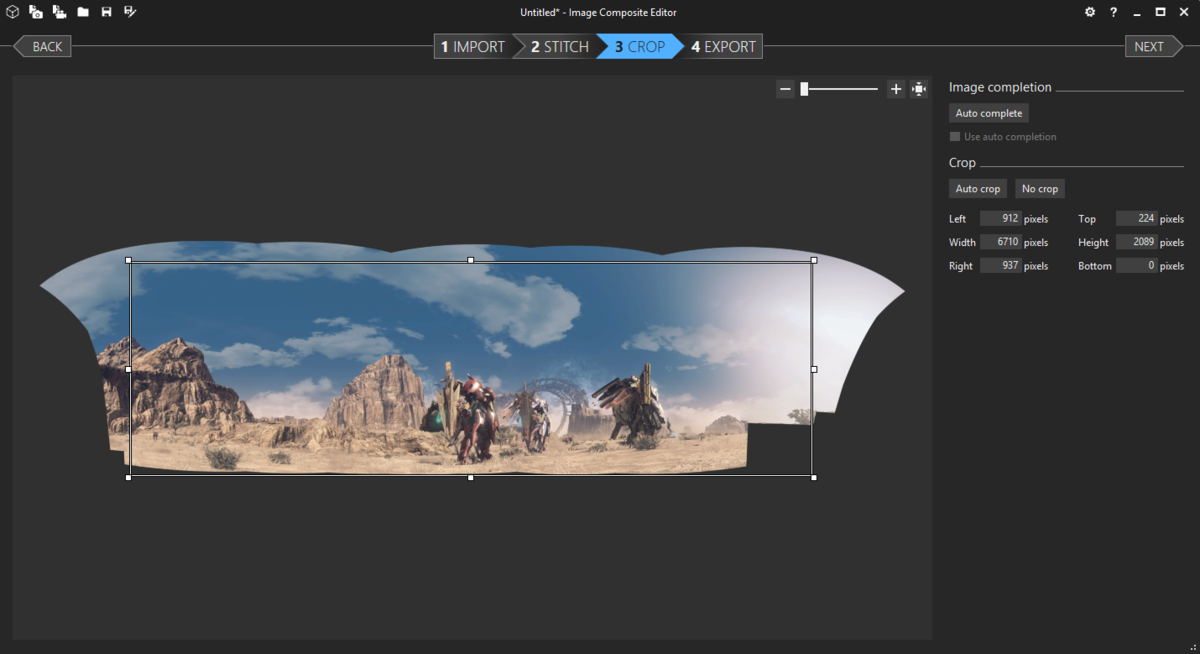Click the BACK button

tap(42, 46)
